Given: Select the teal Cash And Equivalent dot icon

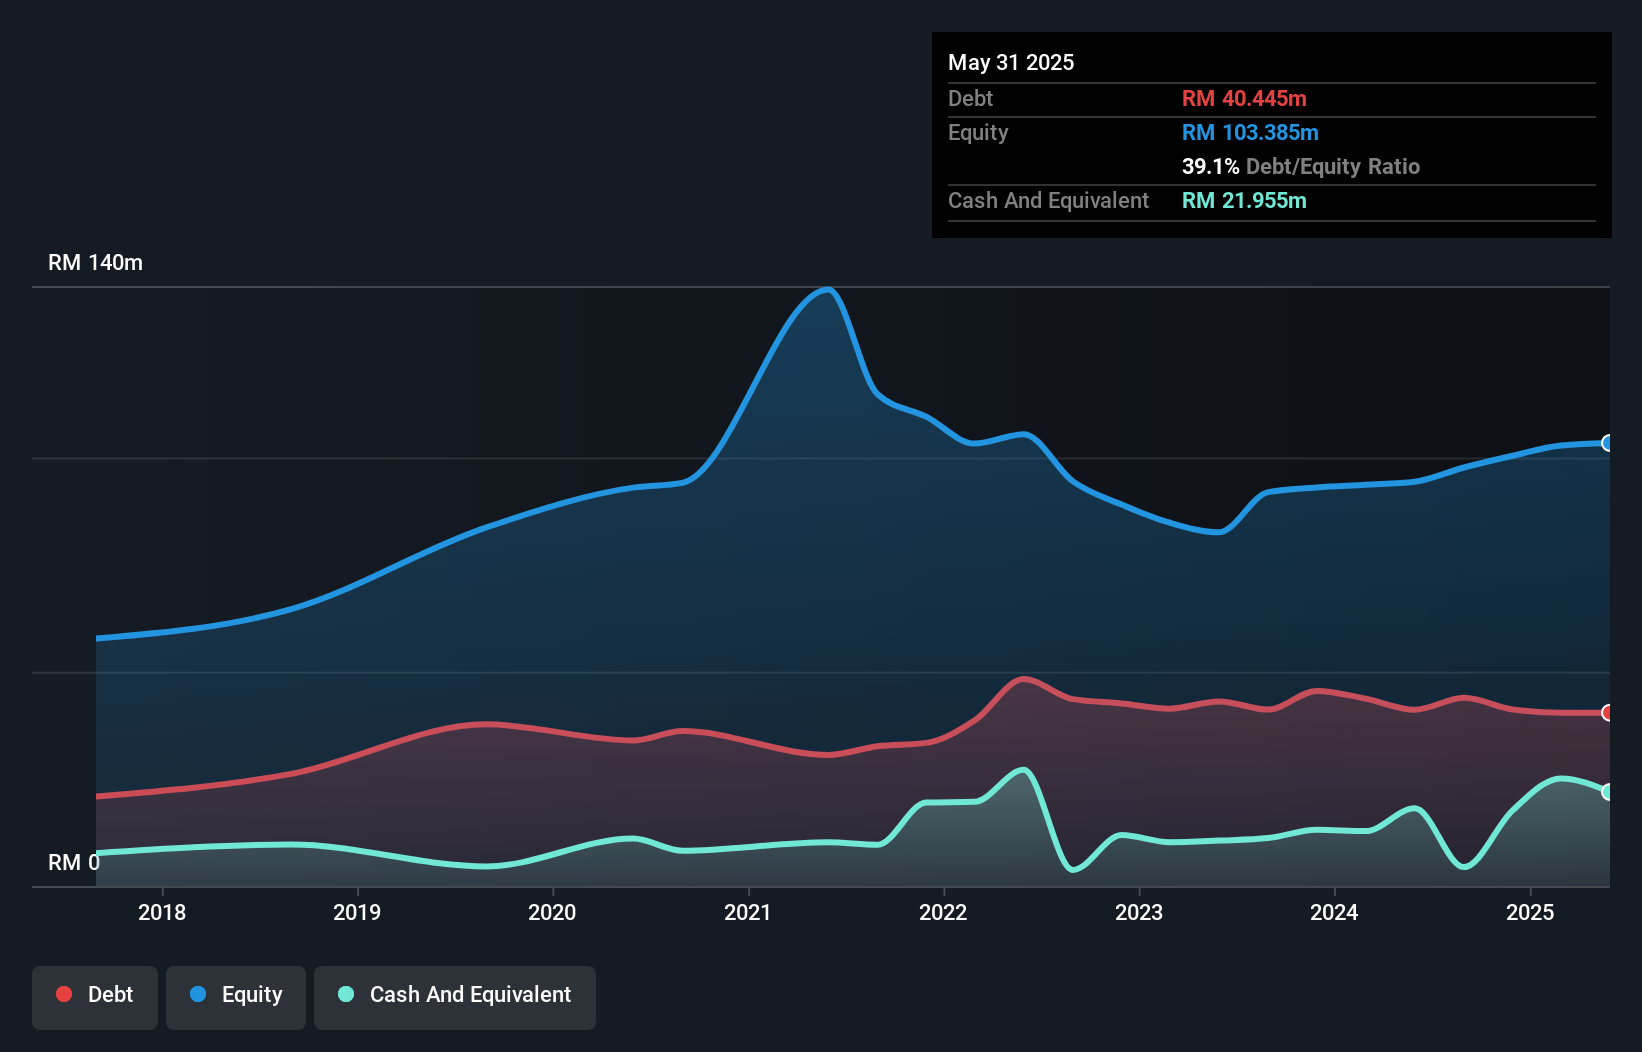Looking at the screenshot, I should pyautogui.click(x=344, y=994).
